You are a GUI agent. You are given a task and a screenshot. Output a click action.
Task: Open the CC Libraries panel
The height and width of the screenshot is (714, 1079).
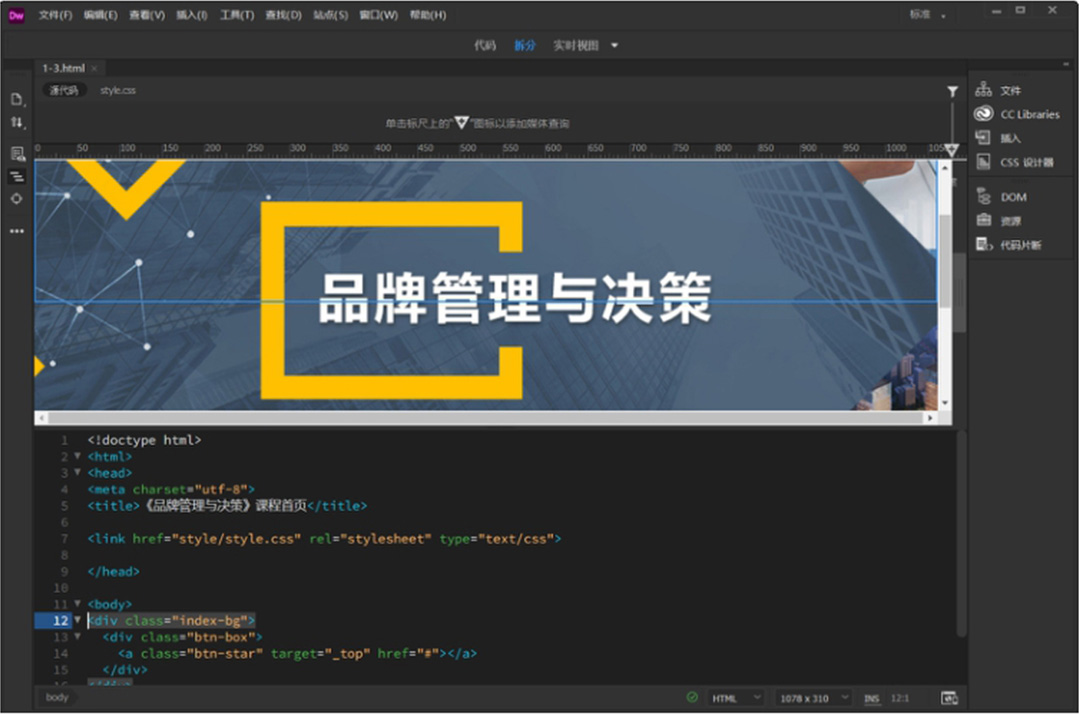1018,114
